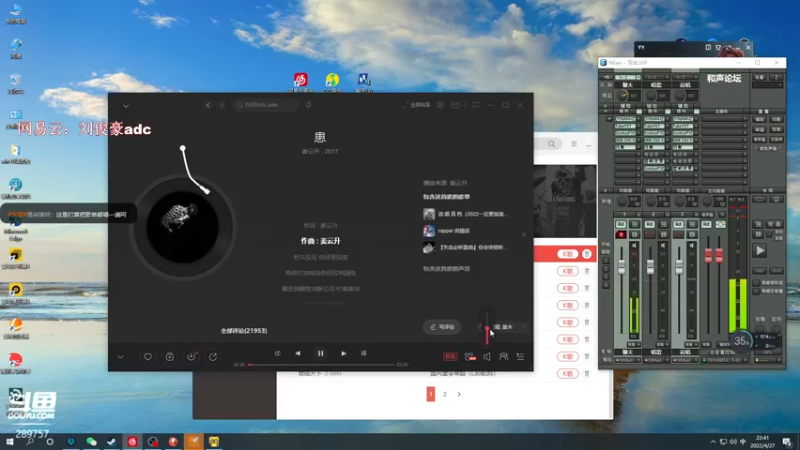Mute Mixer channel 2 speaker icon
This screenshot has height=450, width=800.
click(663, 245)
